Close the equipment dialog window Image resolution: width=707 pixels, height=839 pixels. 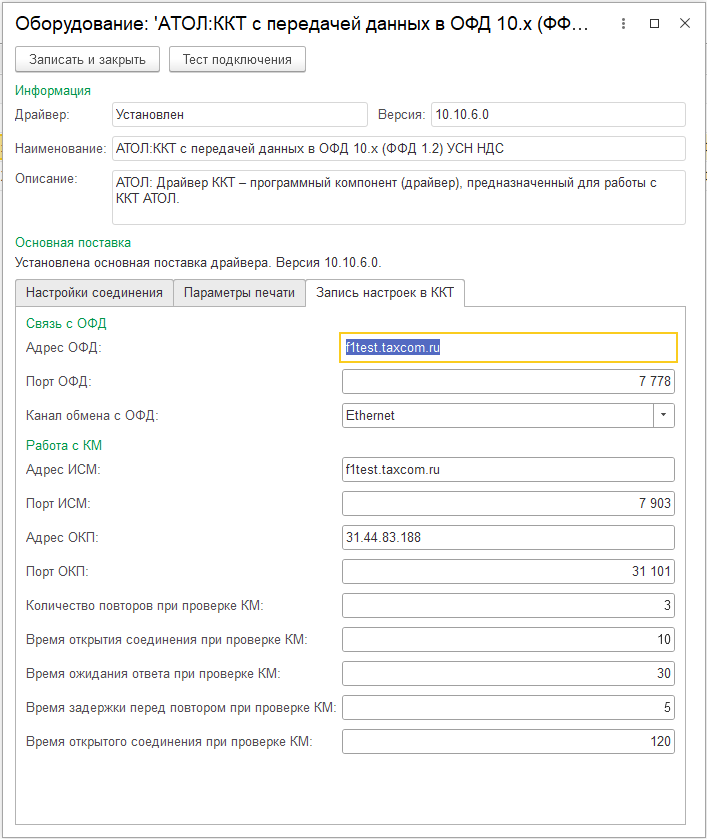click(x=685, y=22)
